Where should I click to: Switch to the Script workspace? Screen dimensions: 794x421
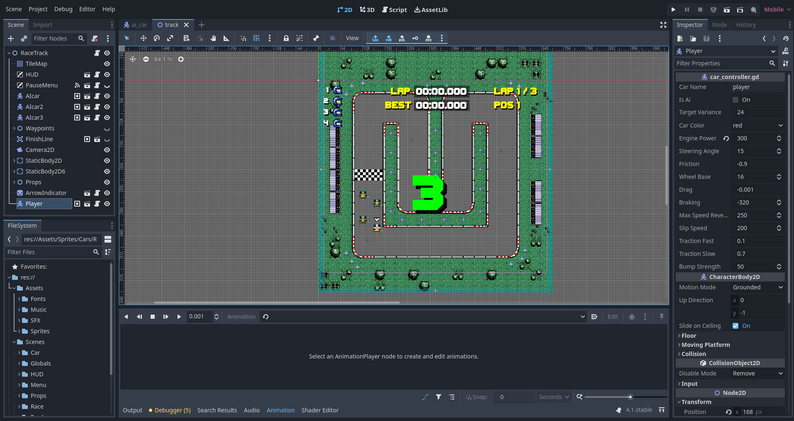tap(394, 10)
